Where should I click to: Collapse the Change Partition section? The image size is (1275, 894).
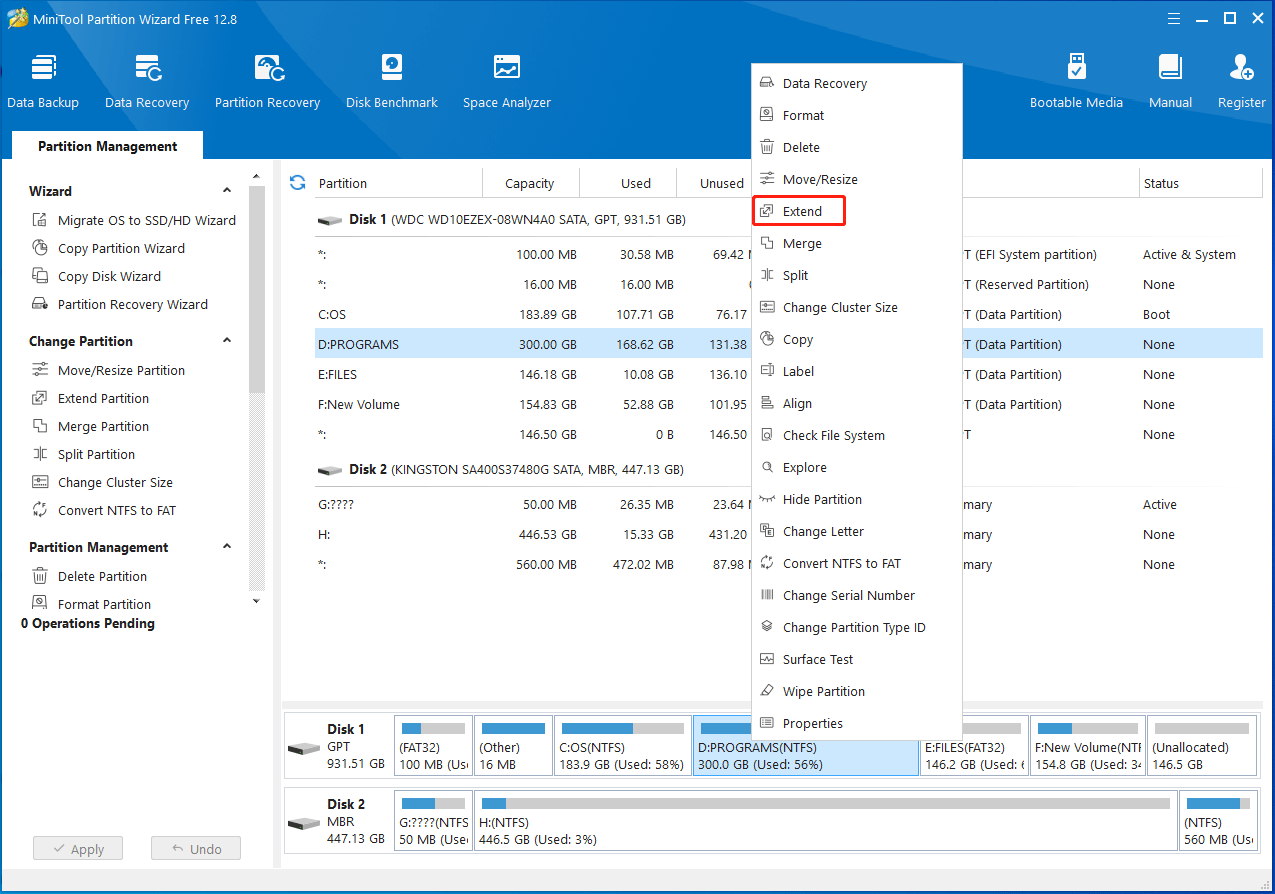pos(227,340)
